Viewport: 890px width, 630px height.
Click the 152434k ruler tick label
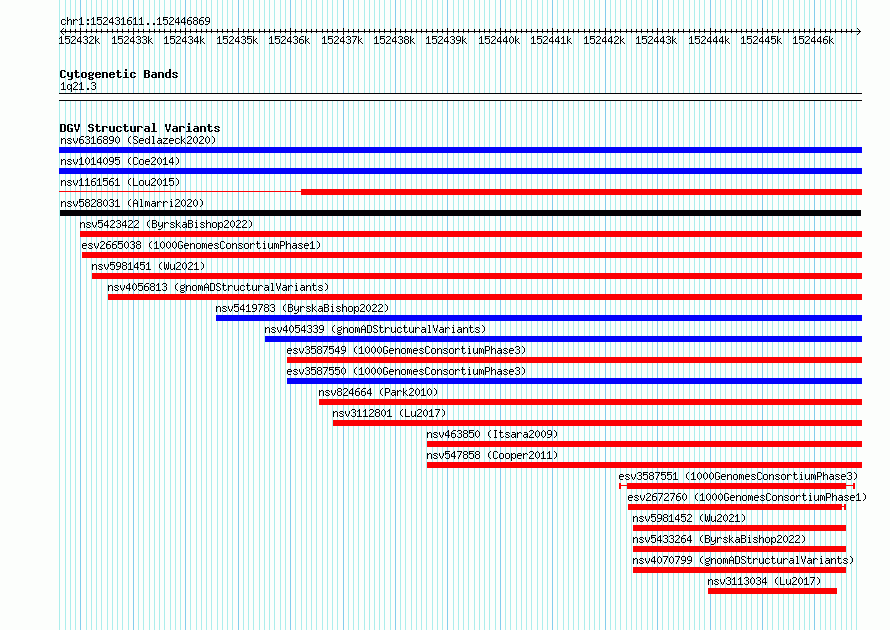pos(184,40)
